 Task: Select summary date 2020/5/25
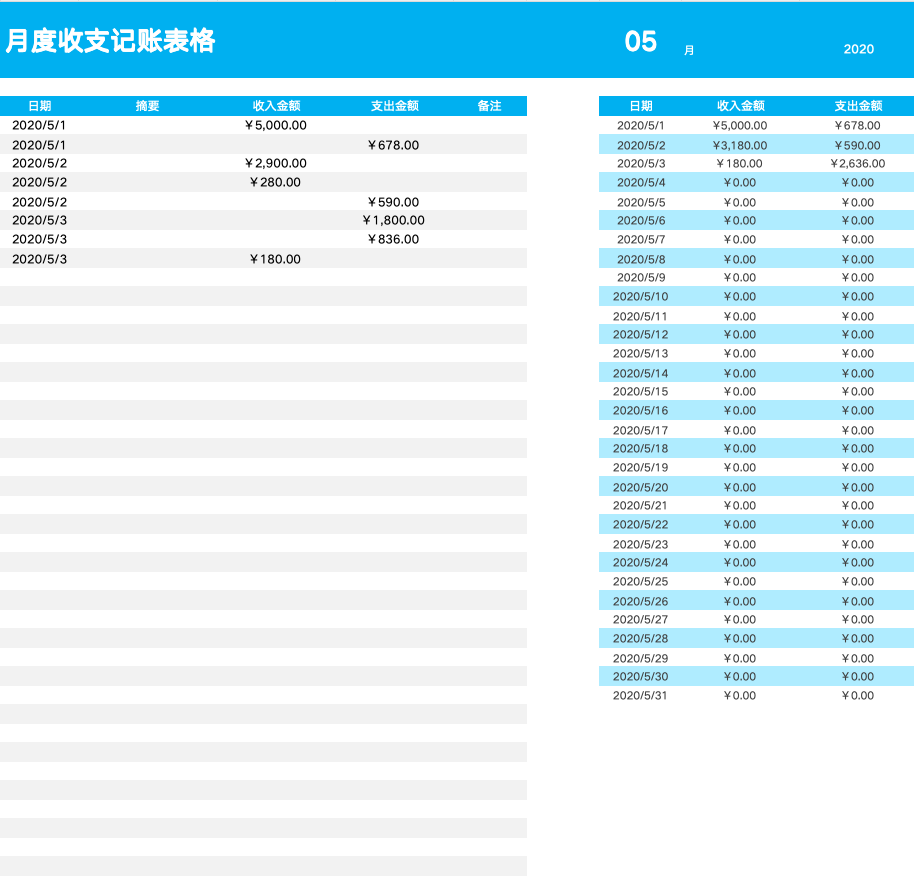point(641,583)
